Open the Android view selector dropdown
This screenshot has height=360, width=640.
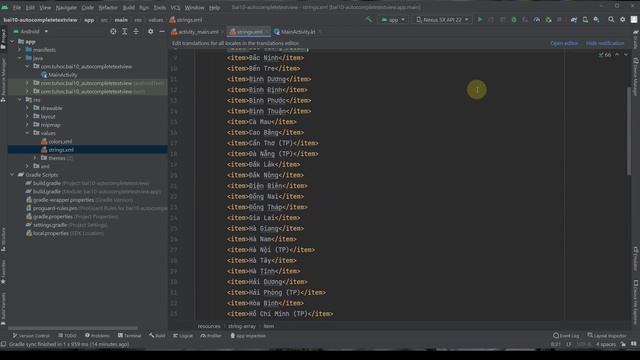[x=30, y=31]
